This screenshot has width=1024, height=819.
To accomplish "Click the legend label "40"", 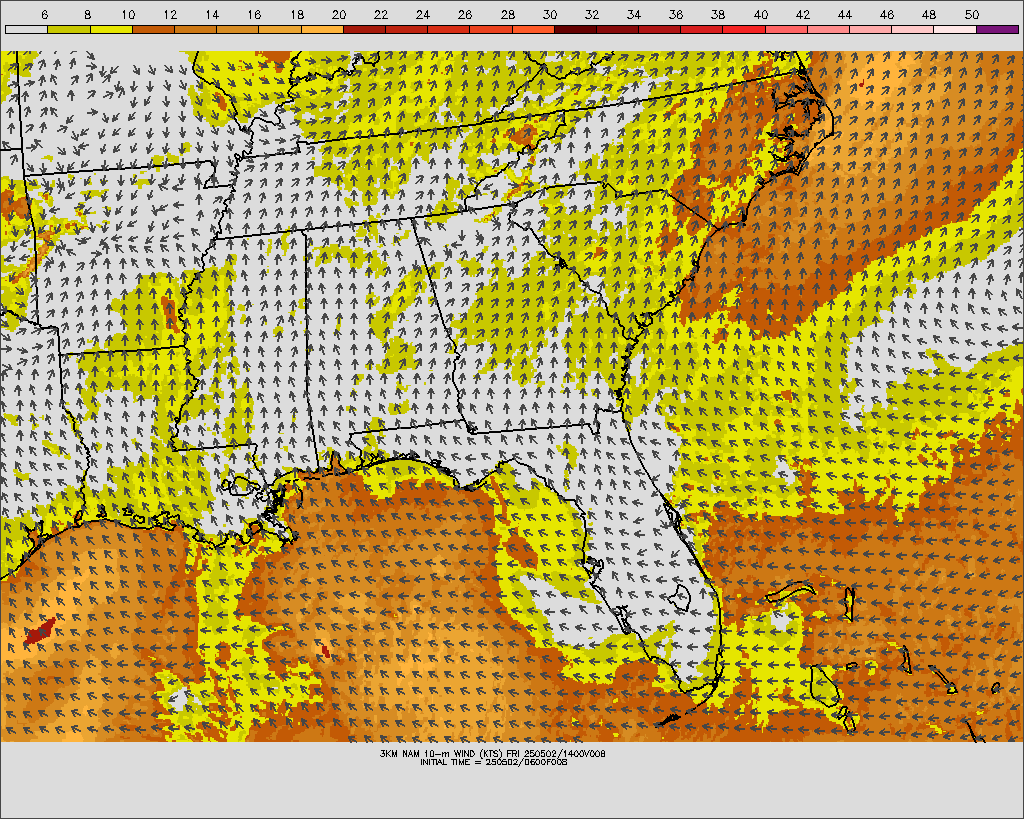I will (x=761, y=14).
